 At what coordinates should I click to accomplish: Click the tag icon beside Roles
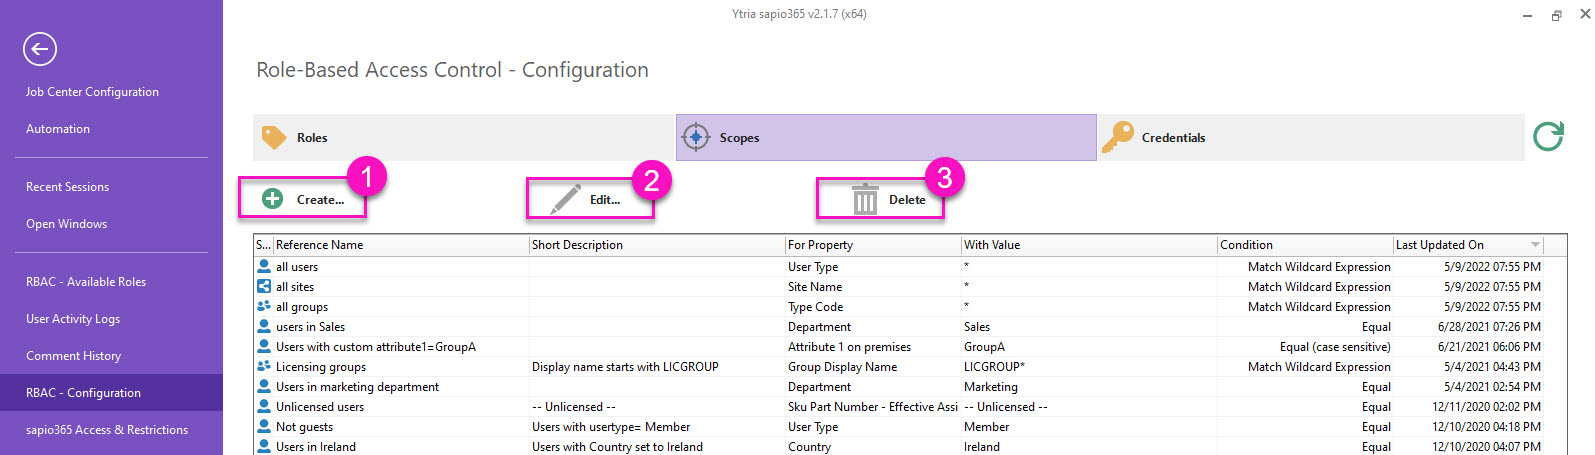tap(274, 137)
